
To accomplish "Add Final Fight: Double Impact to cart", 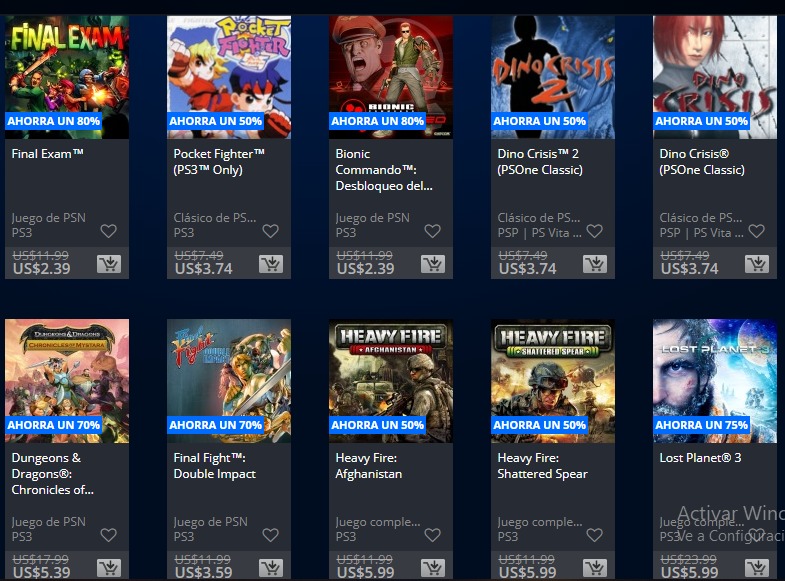I will (271, 568).
